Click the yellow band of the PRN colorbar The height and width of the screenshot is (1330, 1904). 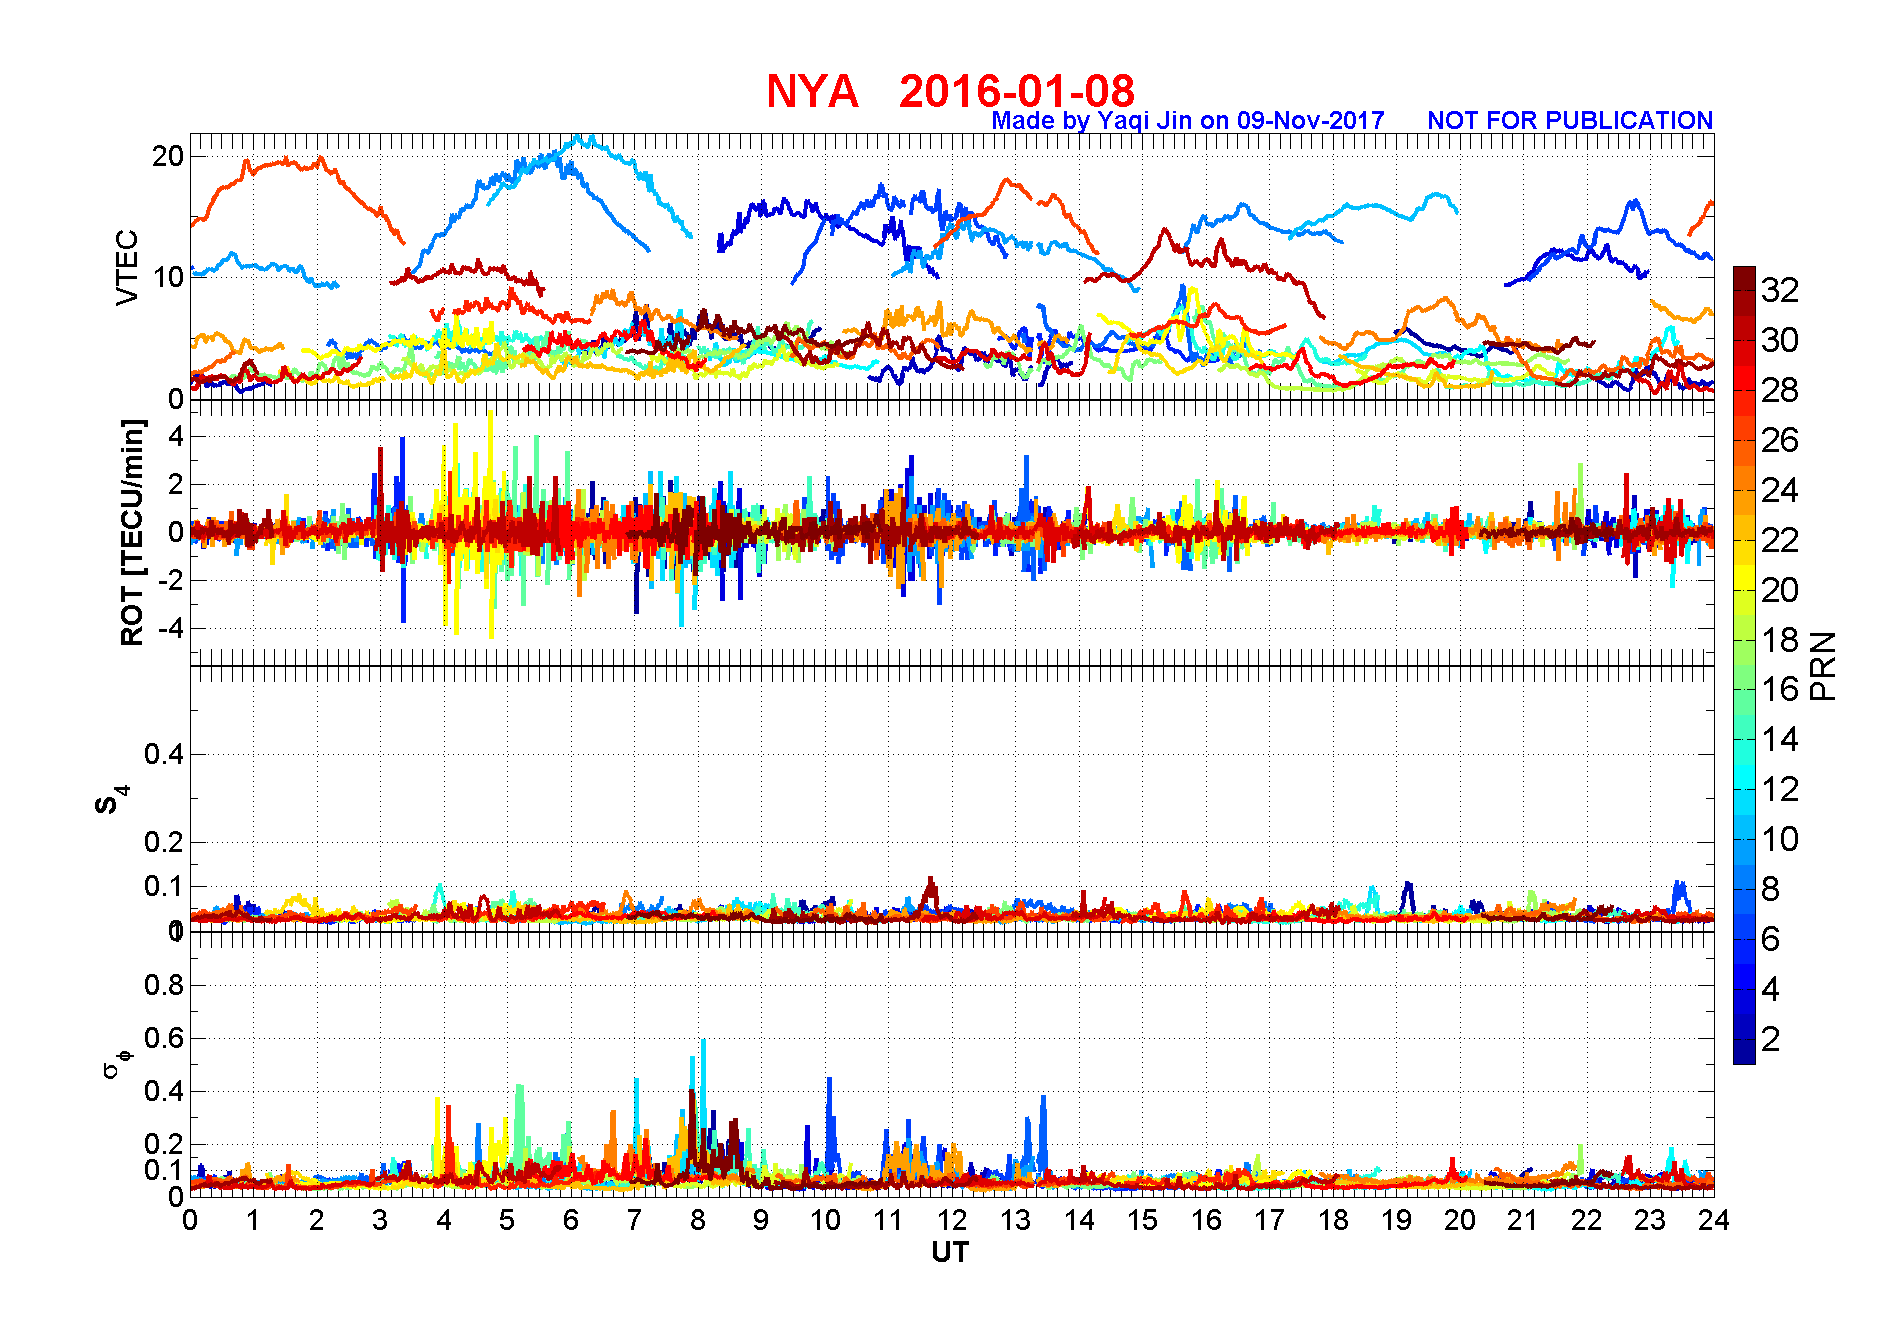pyautogui.click(x=1744, y=577)
